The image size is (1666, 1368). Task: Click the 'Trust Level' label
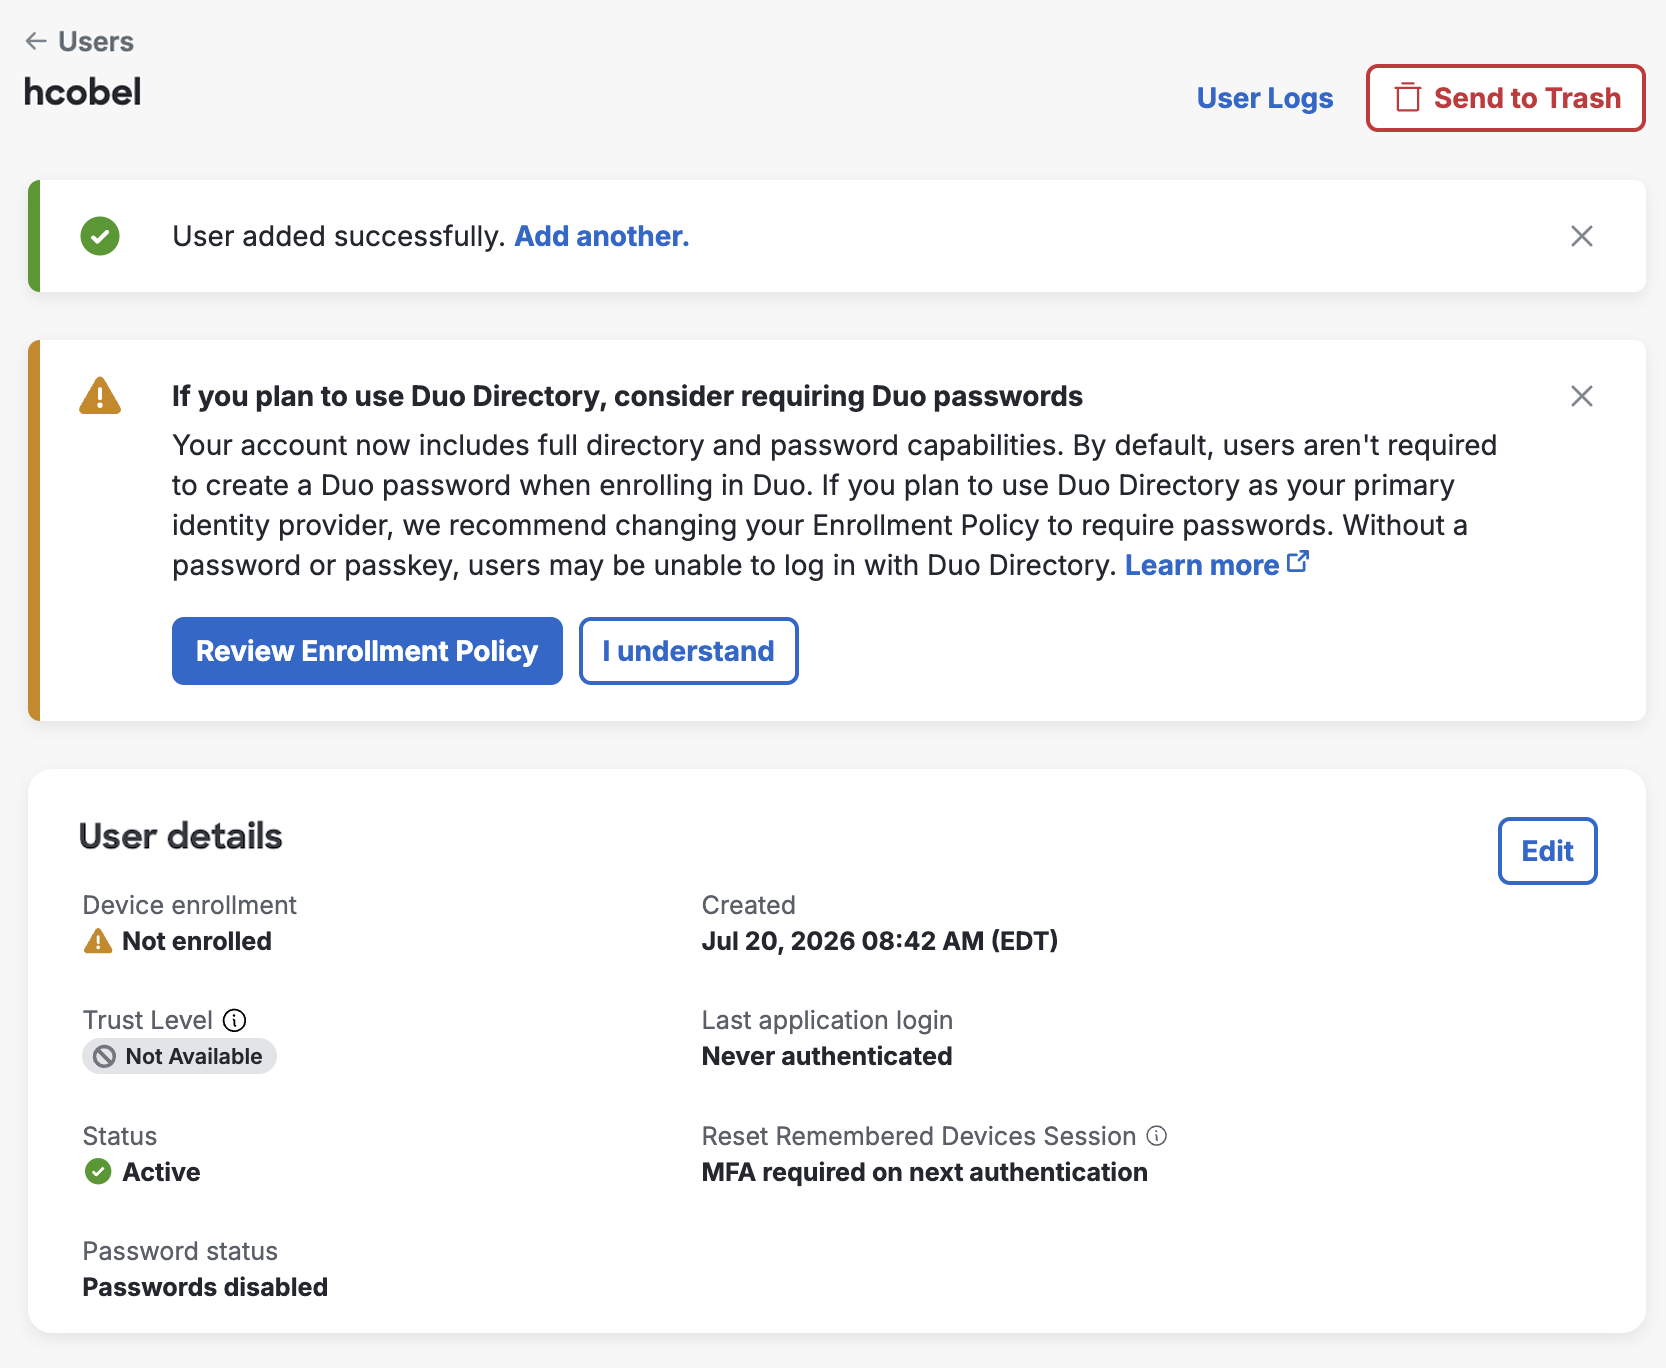click(x=148, y=1020)
